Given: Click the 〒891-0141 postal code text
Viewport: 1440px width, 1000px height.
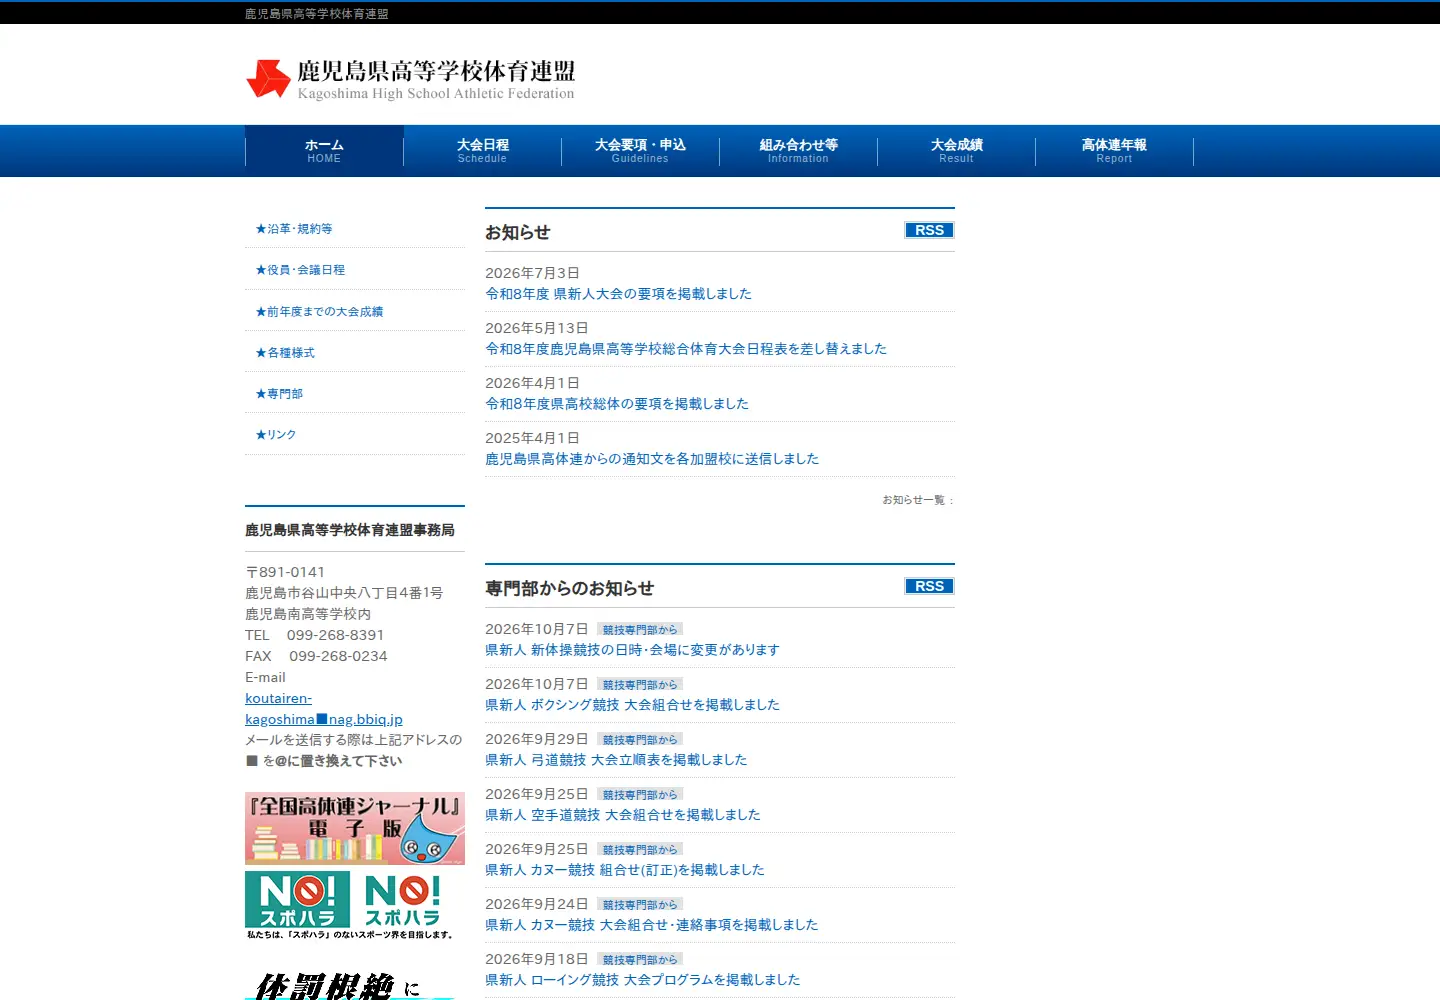Looking at the screenshot, I should [x=285, y=572].
